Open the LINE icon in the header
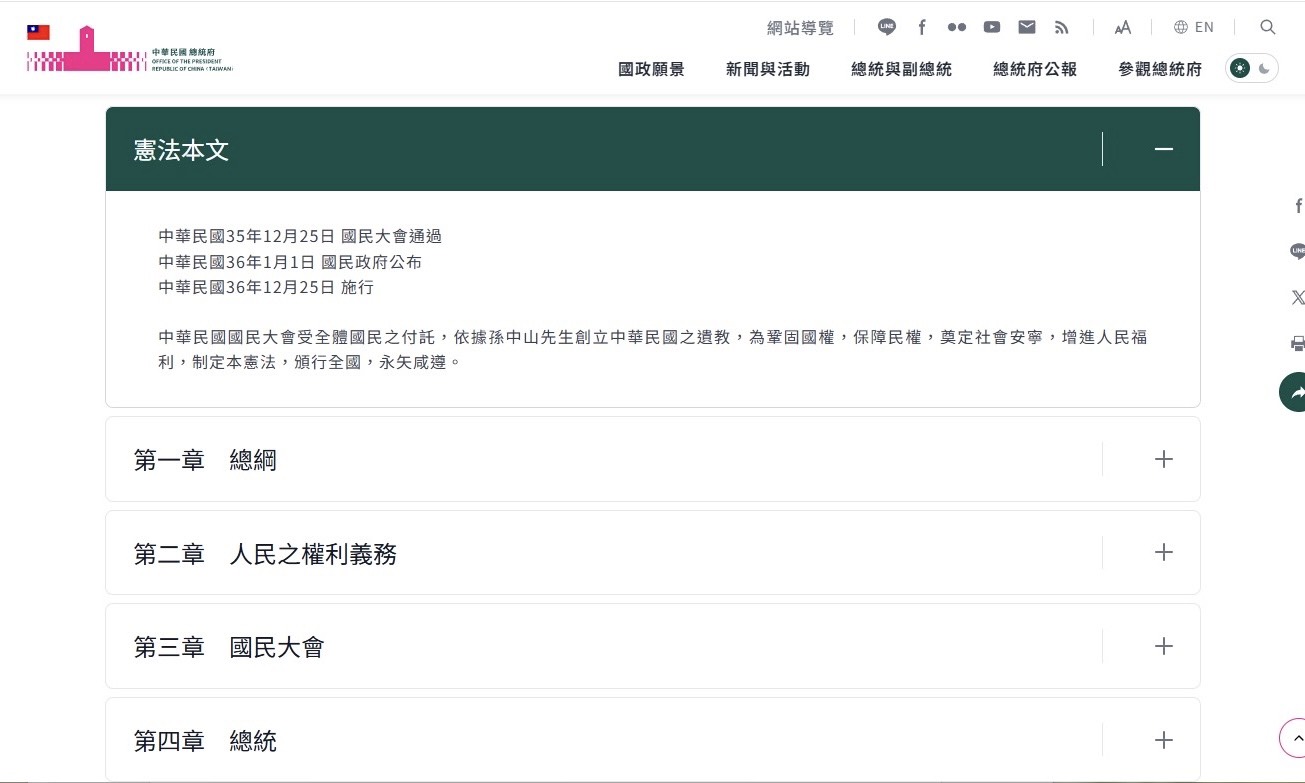Screen dimensions: 1305x783 (x=887, y=27)
